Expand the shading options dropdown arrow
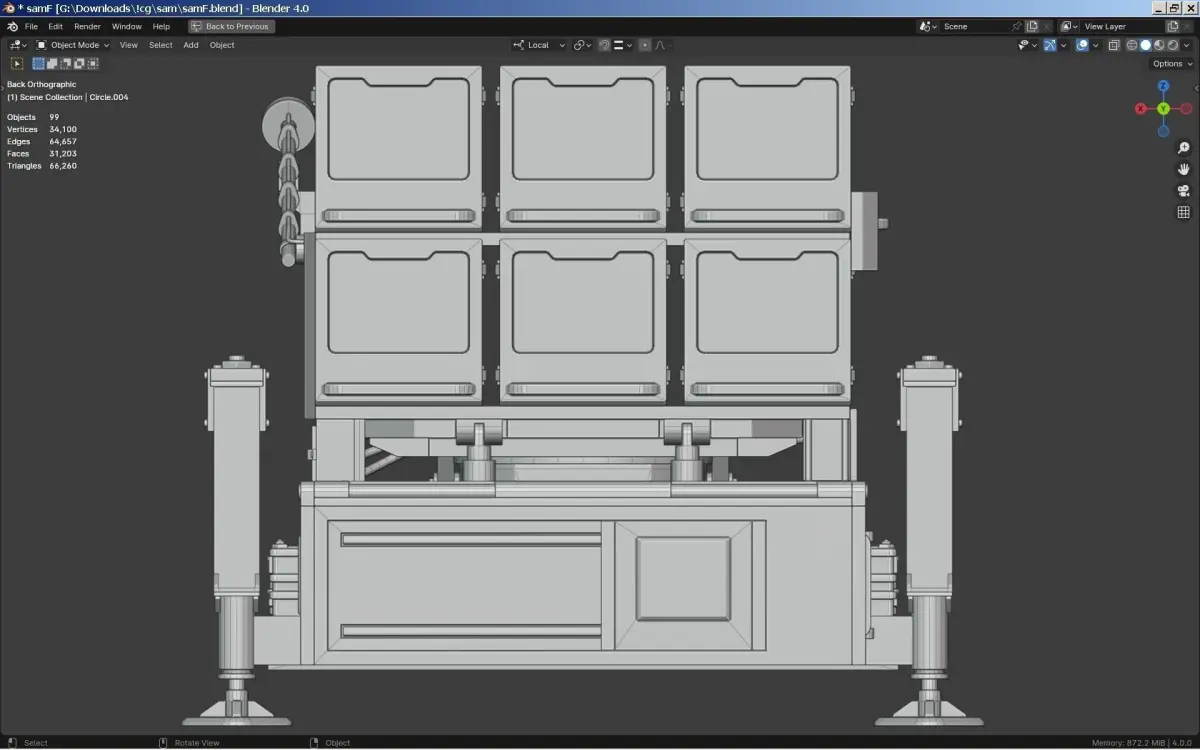 pos(1186,45)
